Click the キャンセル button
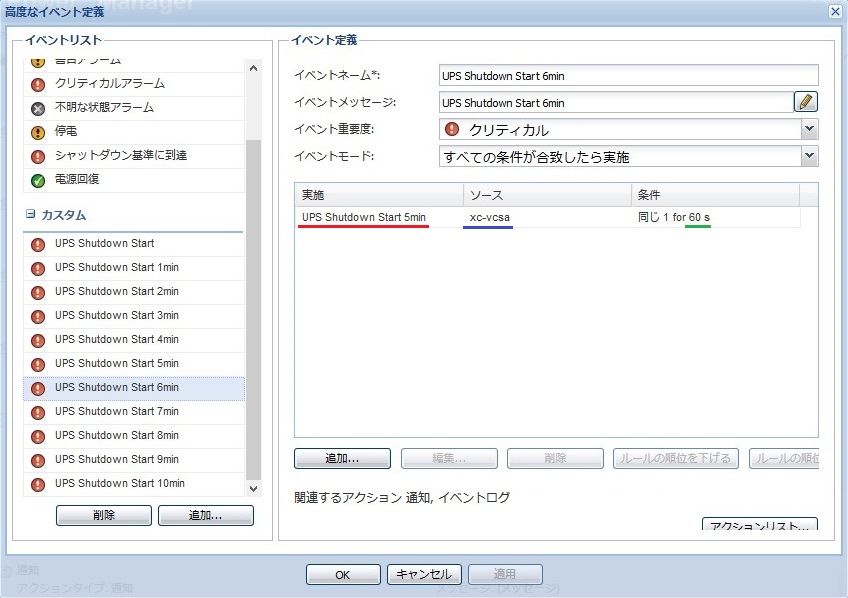The width and height of the screenshot is (848, 598). [424, 574]
